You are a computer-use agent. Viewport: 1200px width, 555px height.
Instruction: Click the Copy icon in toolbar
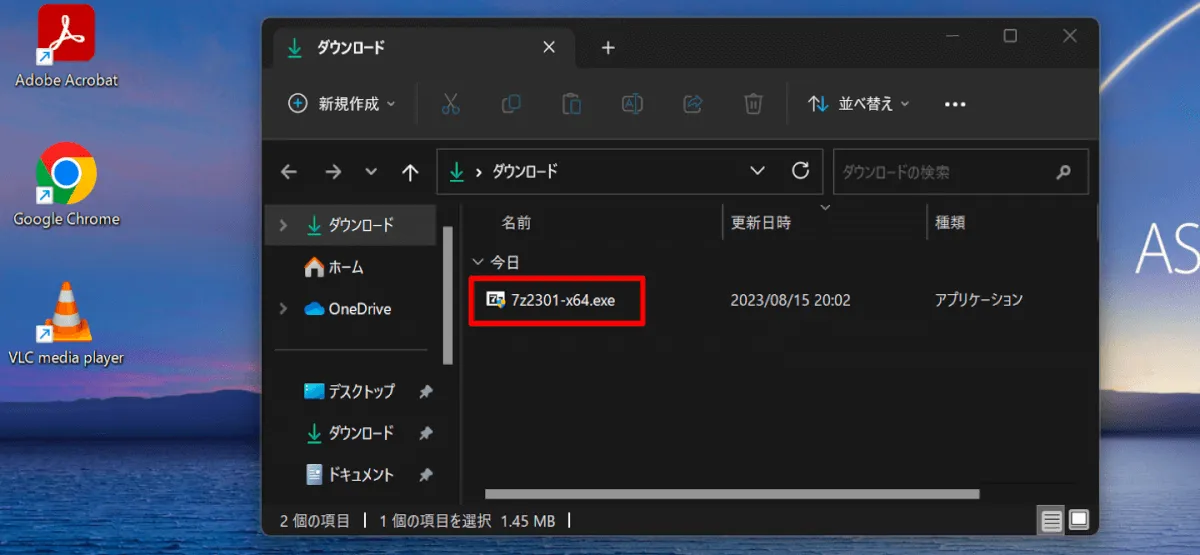coord(511,104)
